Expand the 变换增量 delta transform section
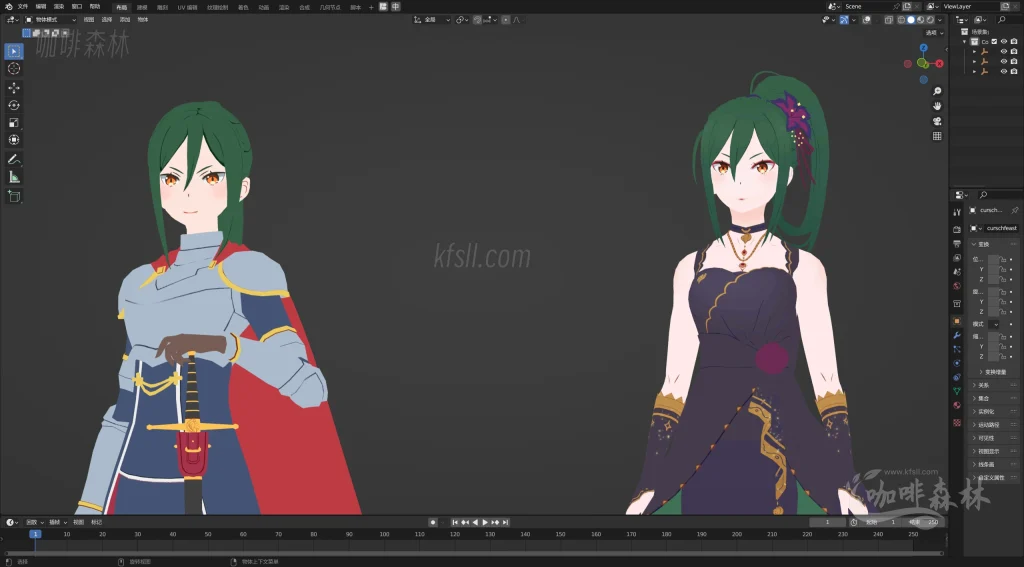 point(993,372)
